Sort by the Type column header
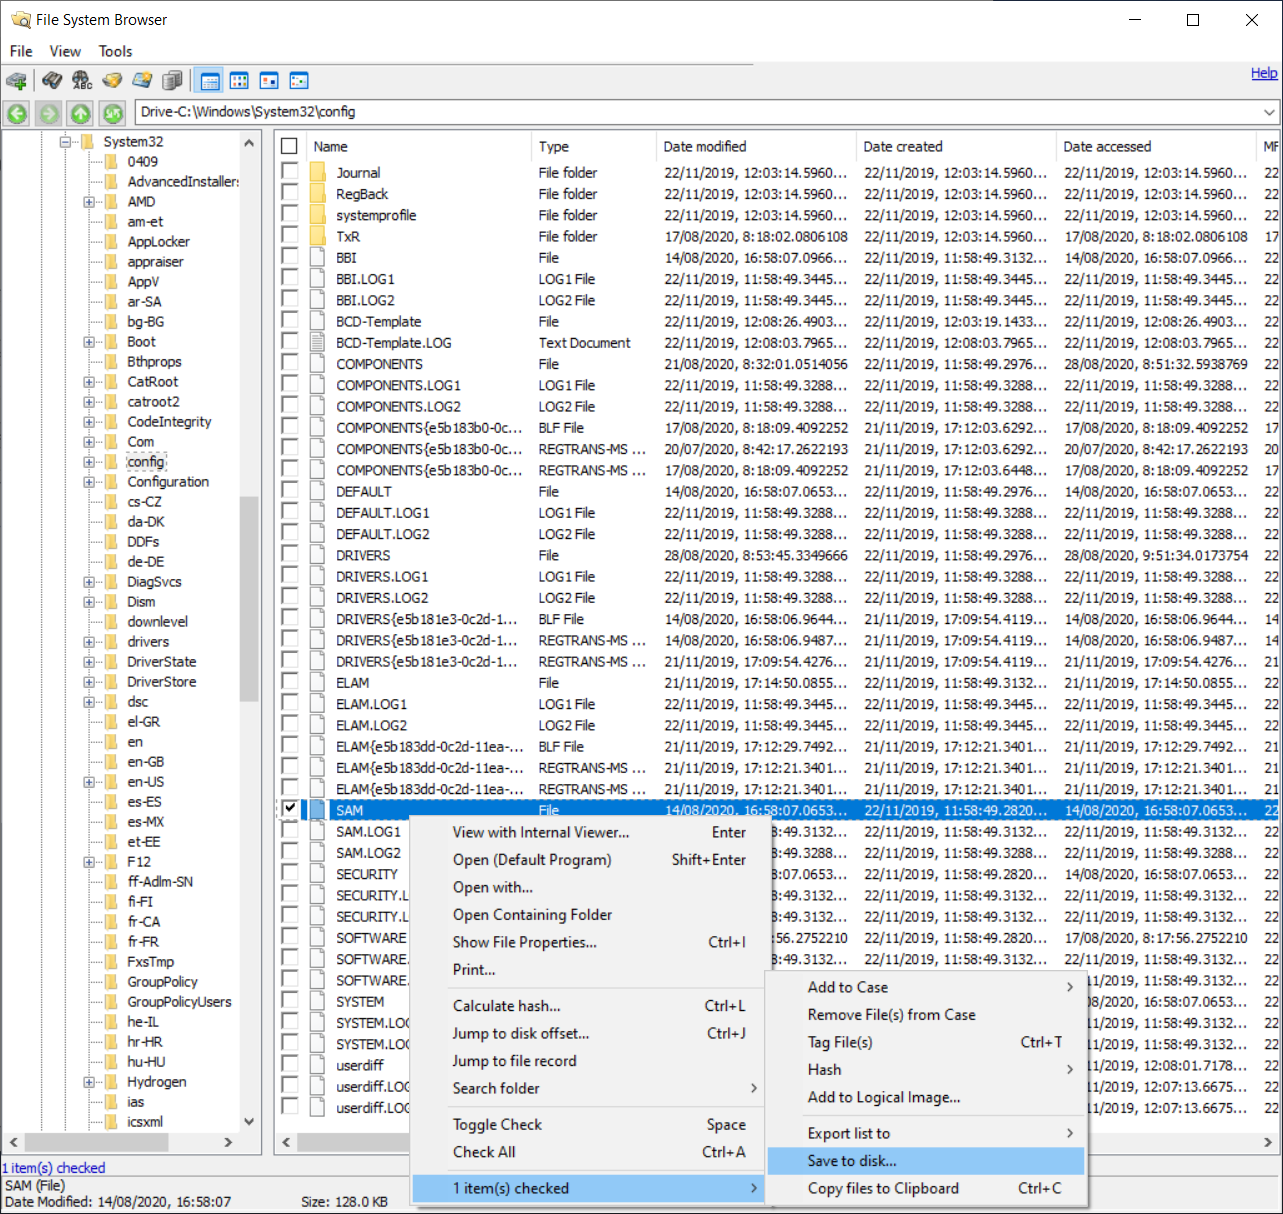Viewport: 1283px width, 1214px height. pyautogui.click(x=593, y=146)
